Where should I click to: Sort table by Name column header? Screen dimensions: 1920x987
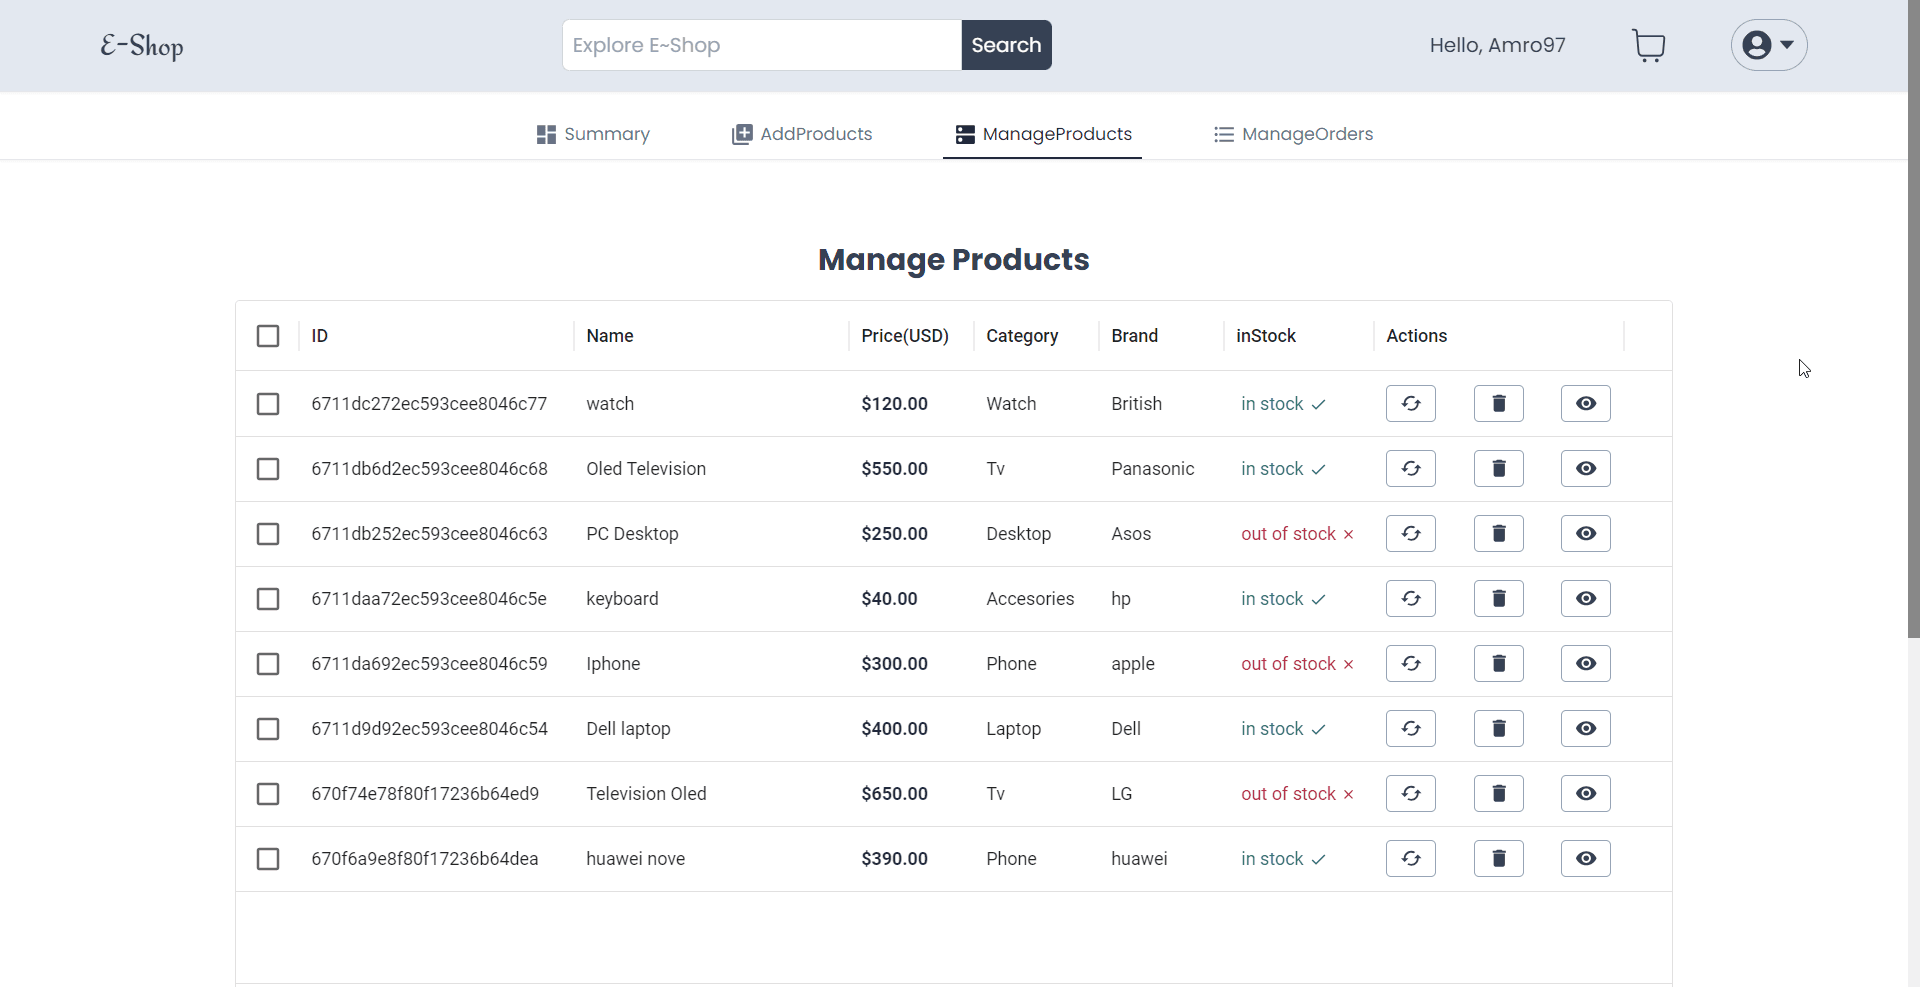click(609, 336)
